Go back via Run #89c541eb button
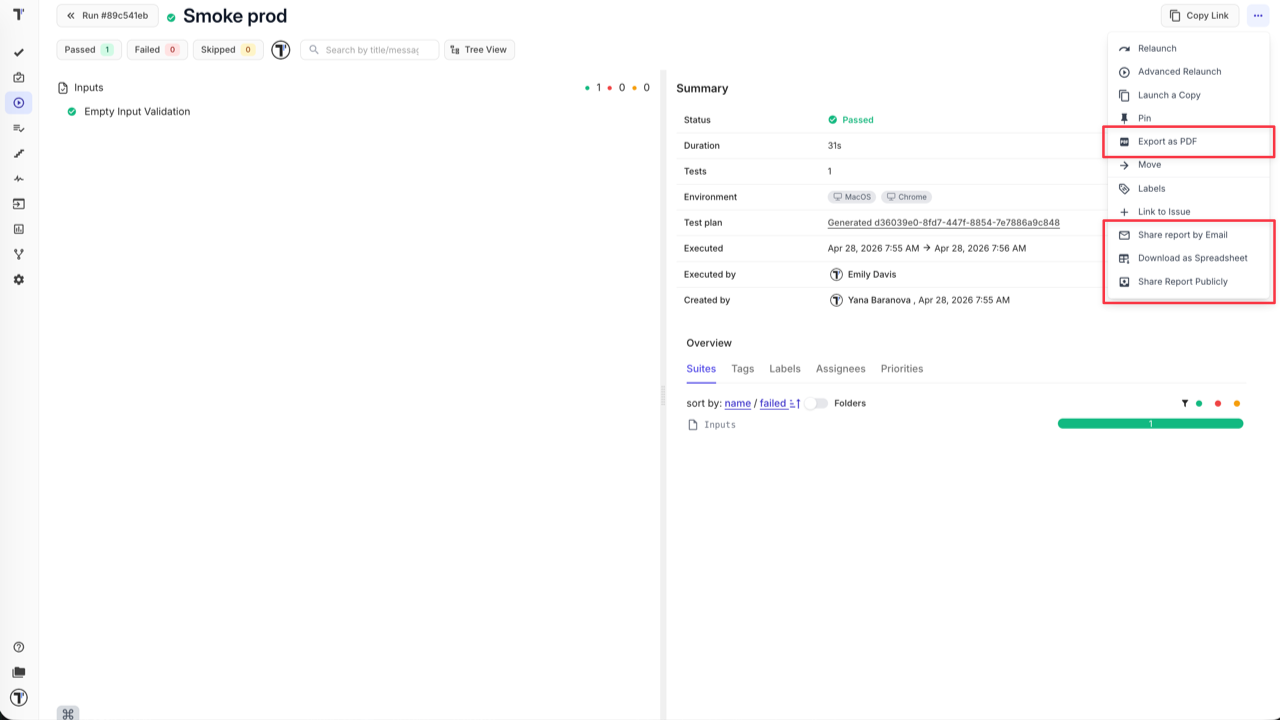 (x=107, y=16)
